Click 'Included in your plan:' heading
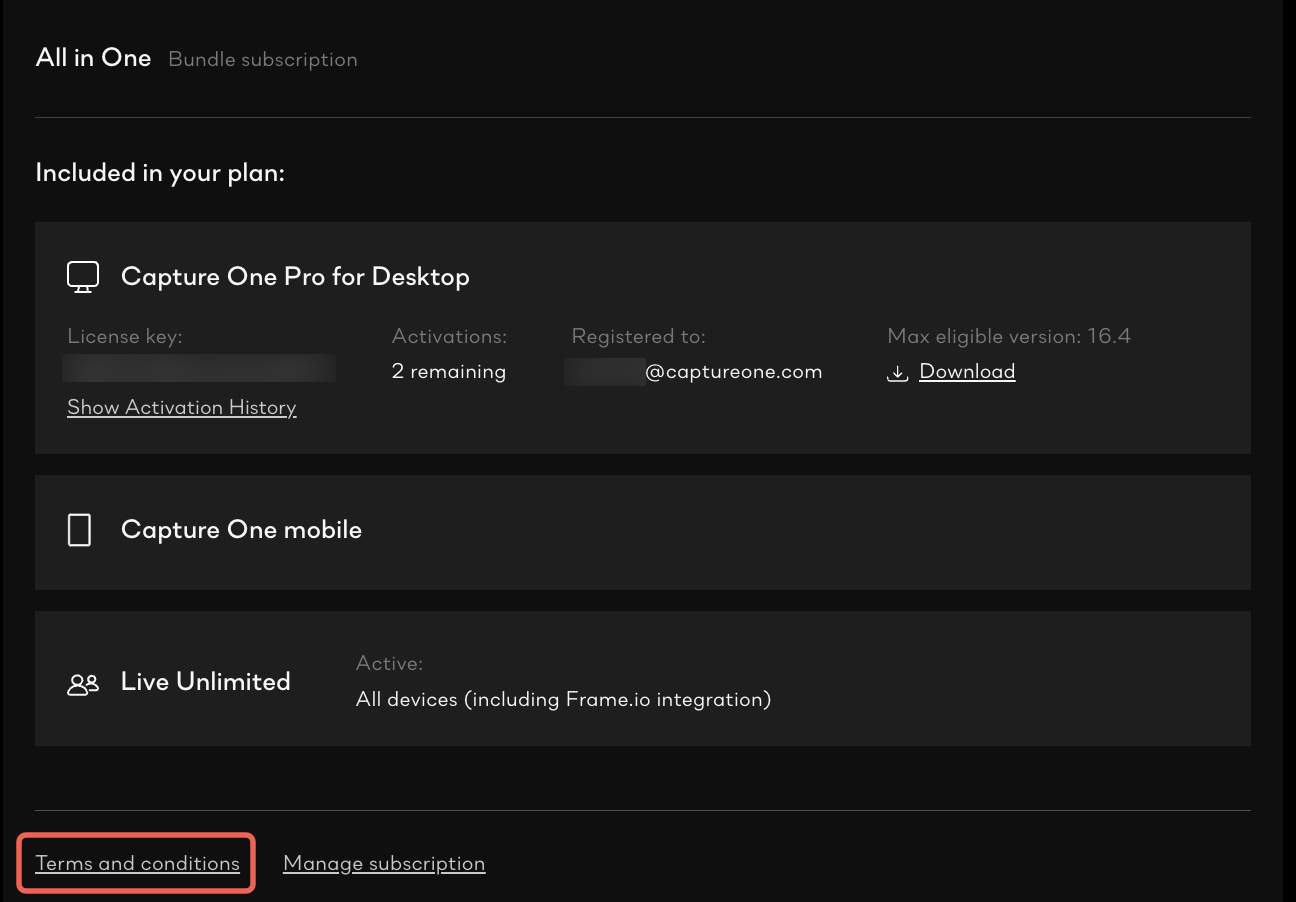The image size is (1296, 902). (160, 173)
